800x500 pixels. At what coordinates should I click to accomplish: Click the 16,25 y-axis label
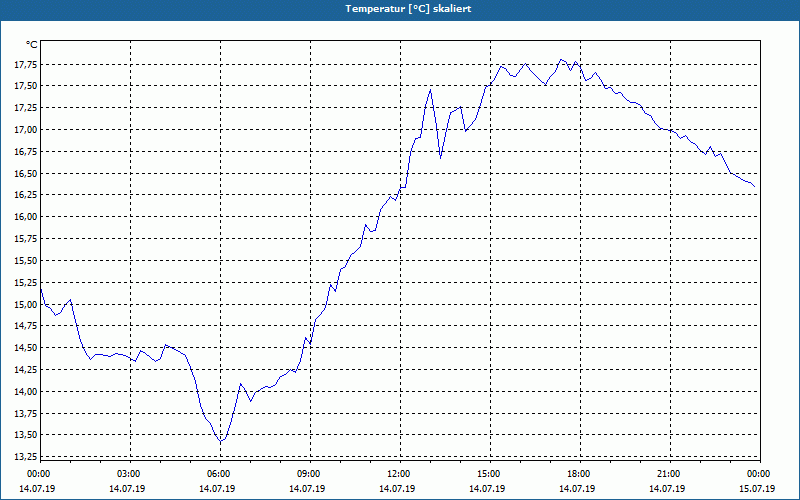click(25, 195)
